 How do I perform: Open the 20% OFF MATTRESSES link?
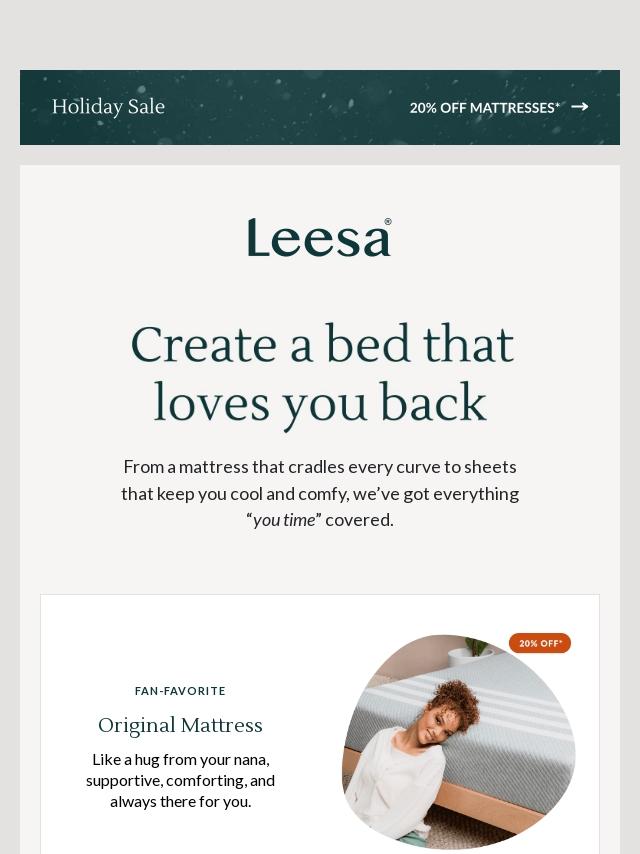coord(484,107)
